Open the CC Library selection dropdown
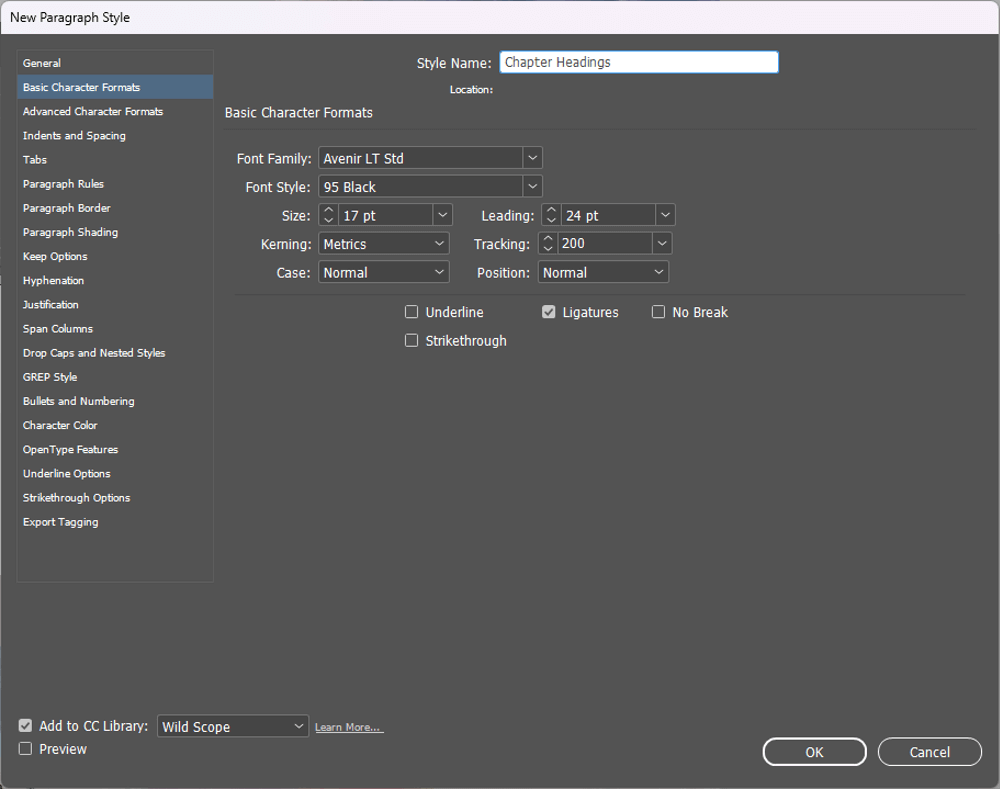Image resolution: width=1000 pixels, height=789 pixels. tap(233, 726)
